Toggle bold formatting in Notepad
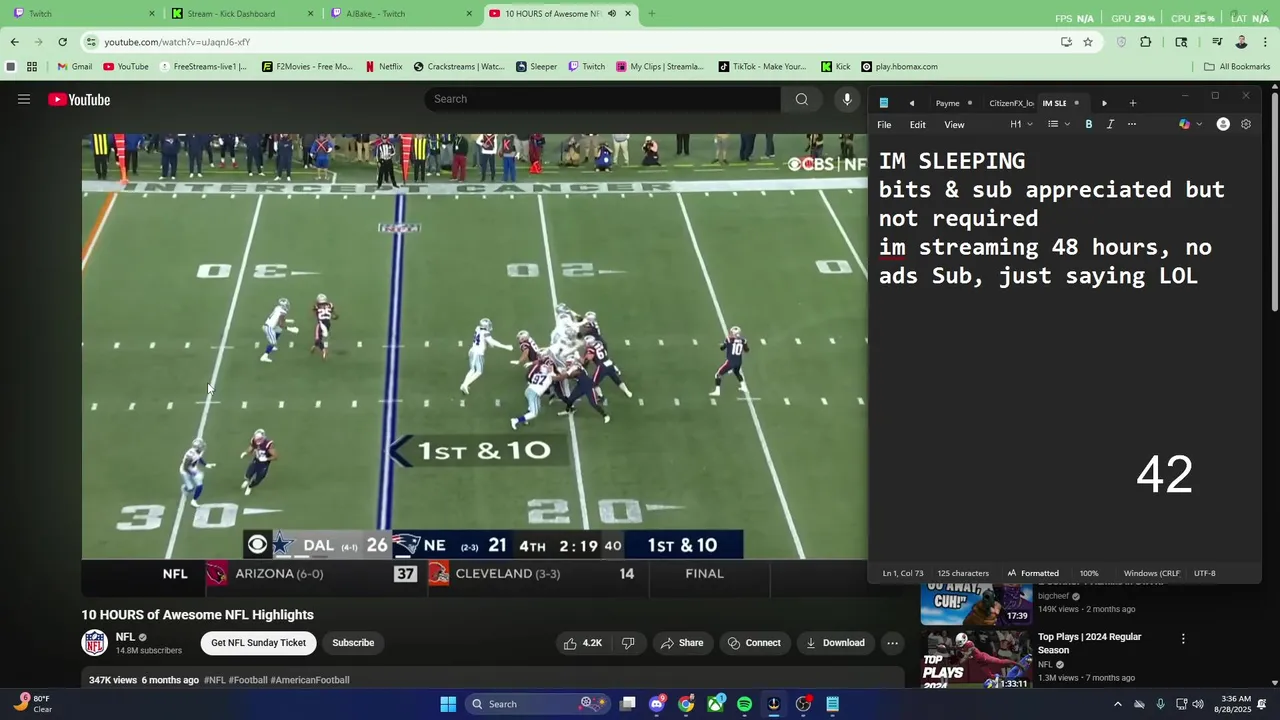 [1089, 124]
